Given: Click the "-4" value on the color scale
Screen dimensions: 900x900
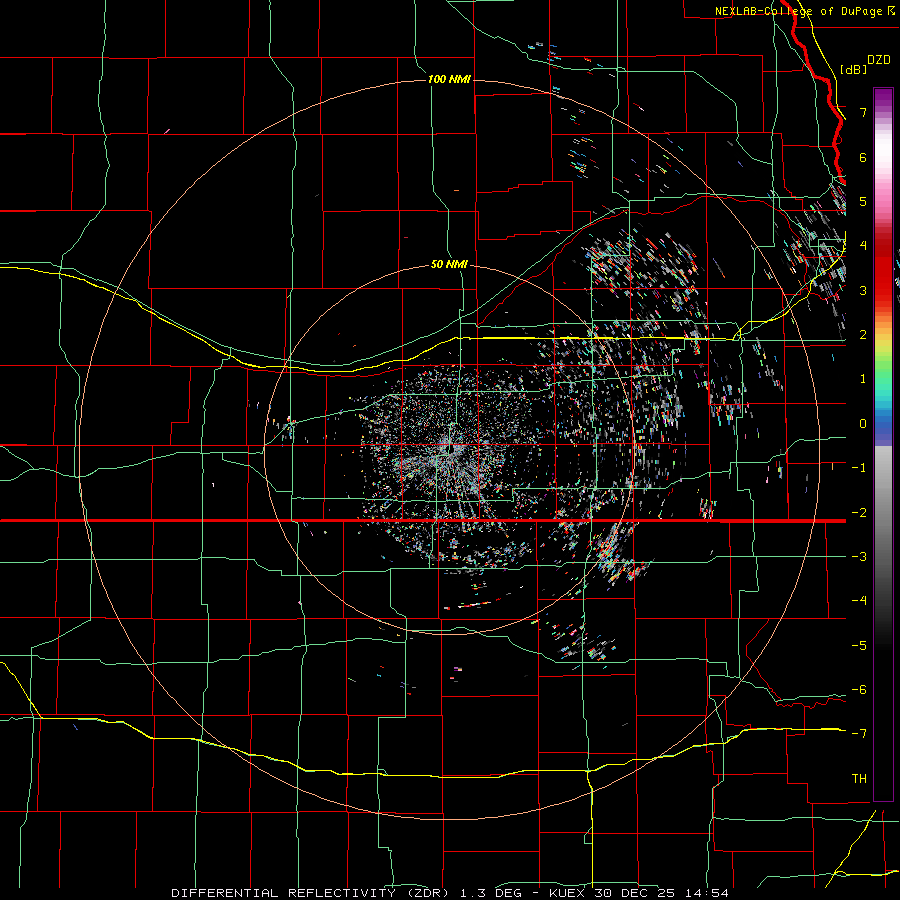Looking at the screenshot, I should tap(859, 601).
